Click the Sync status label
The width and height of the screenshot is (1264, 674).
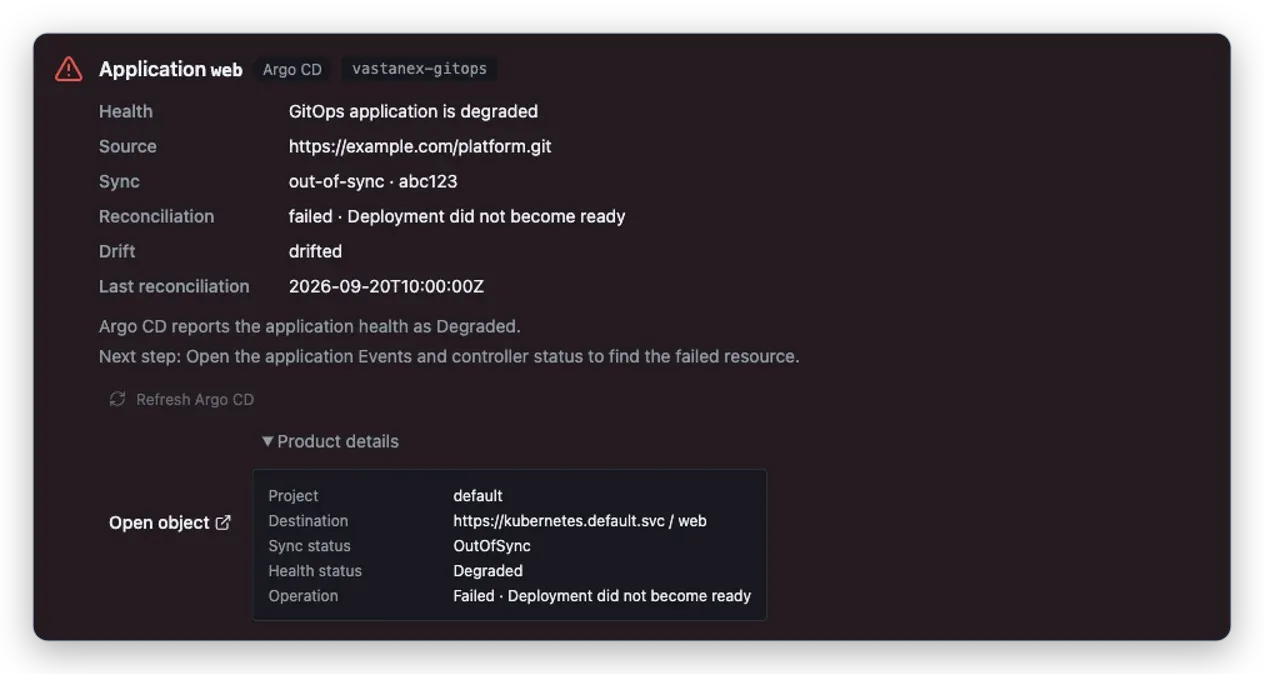click(x=309, y=546)
